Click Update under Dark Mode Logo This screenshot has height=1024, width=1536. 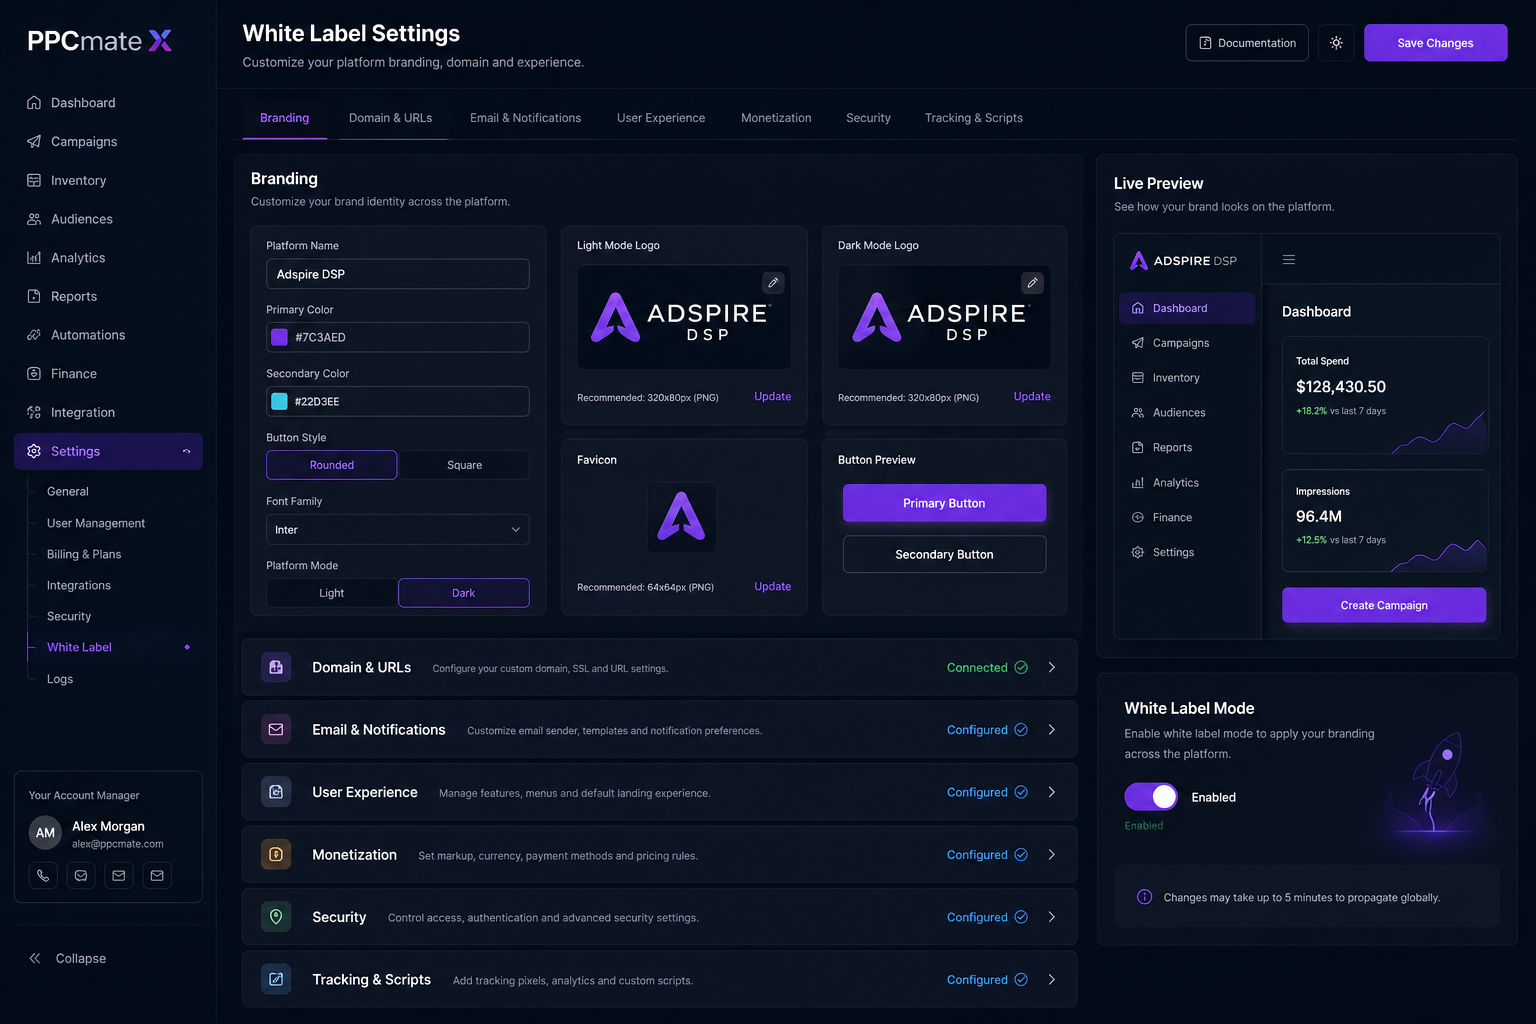1032,397
